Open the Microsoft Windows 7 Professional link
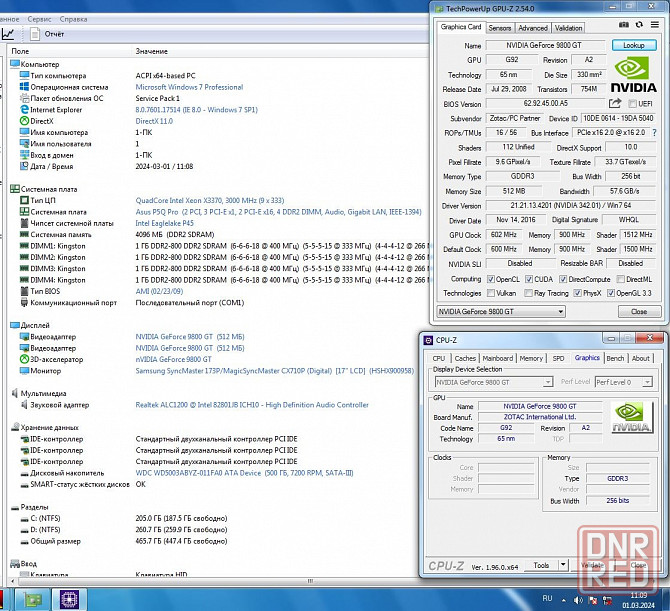 click(x=189, y=87)
